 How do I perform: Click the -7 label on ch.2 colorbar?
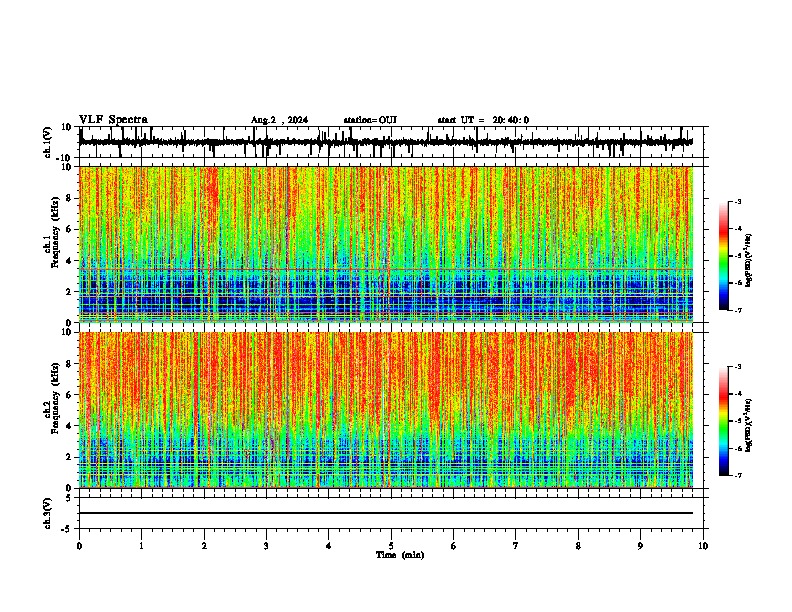coord(737,475)
